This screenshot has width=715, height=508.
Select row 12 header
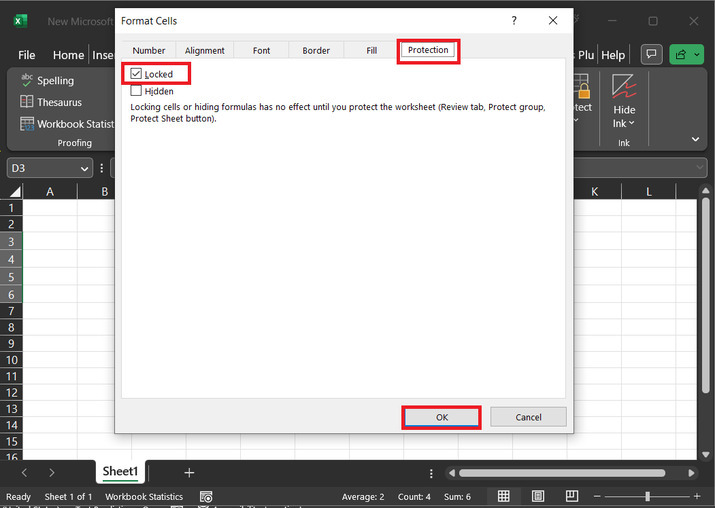point(11,393)
